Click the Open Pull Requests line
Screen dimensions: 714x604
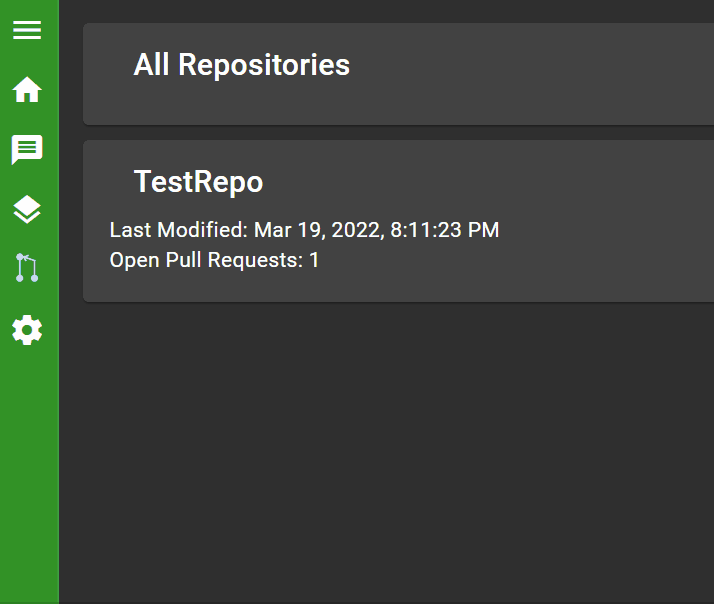(214, 260)
